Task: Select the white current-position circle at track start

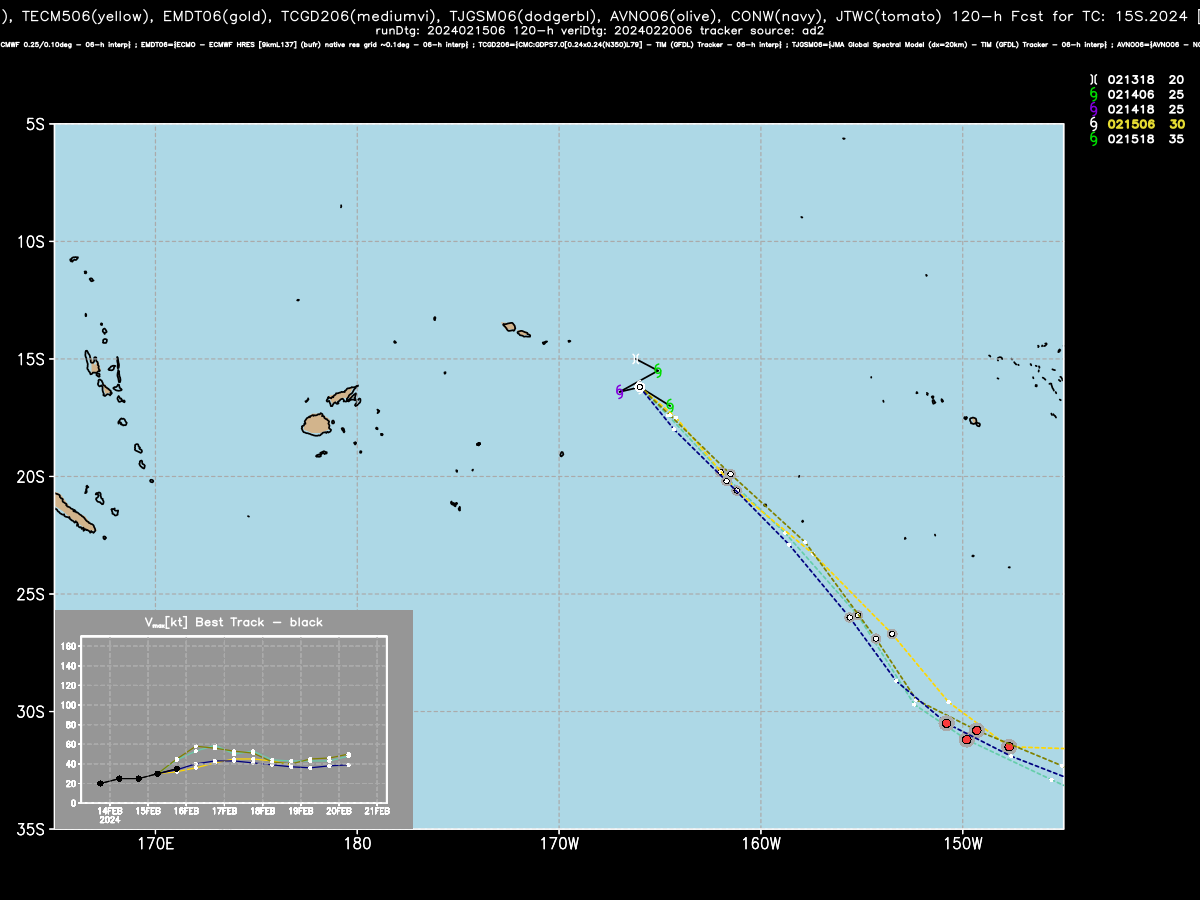Action: point(640,387)
